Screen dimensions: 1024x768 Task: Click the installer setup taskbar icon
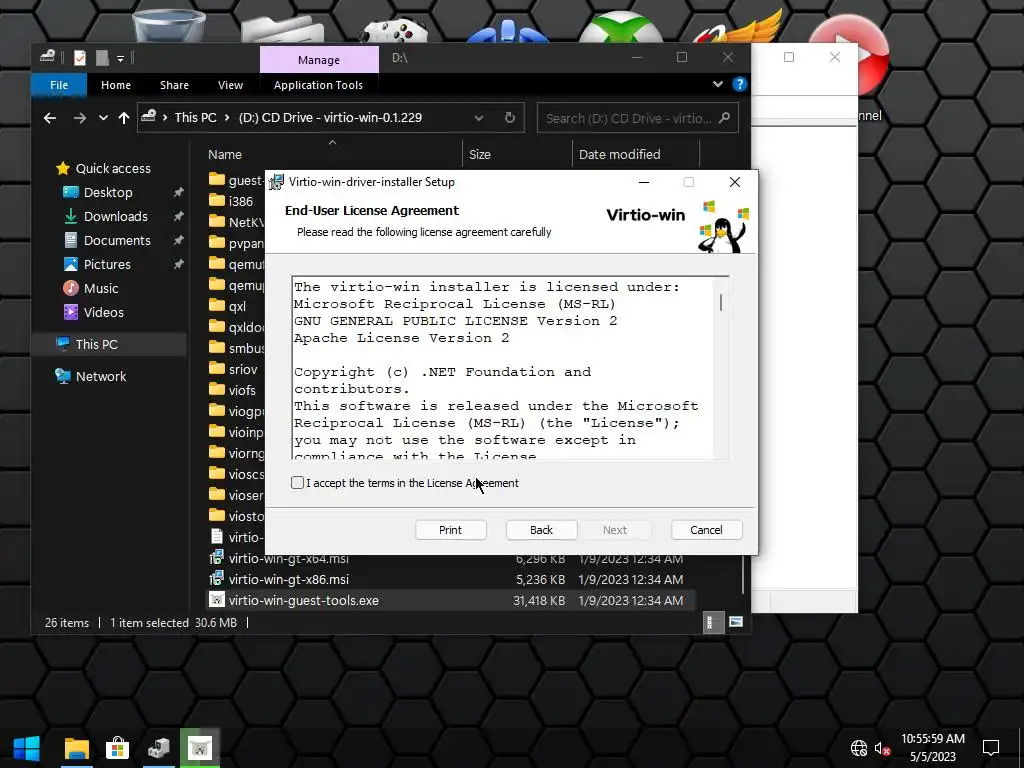[x=159, y=748]
